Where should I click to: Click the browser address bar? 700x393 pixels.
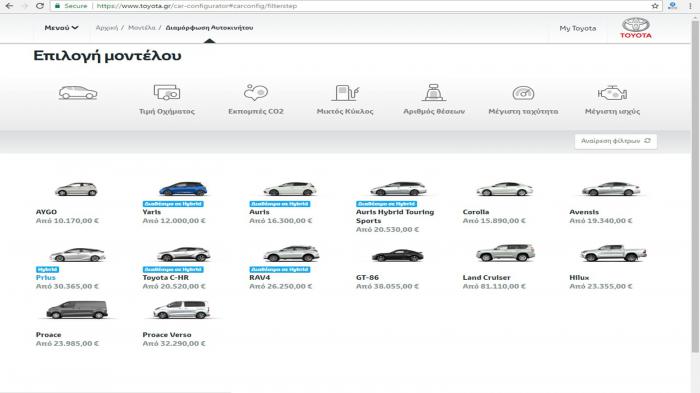pos(348,6)
